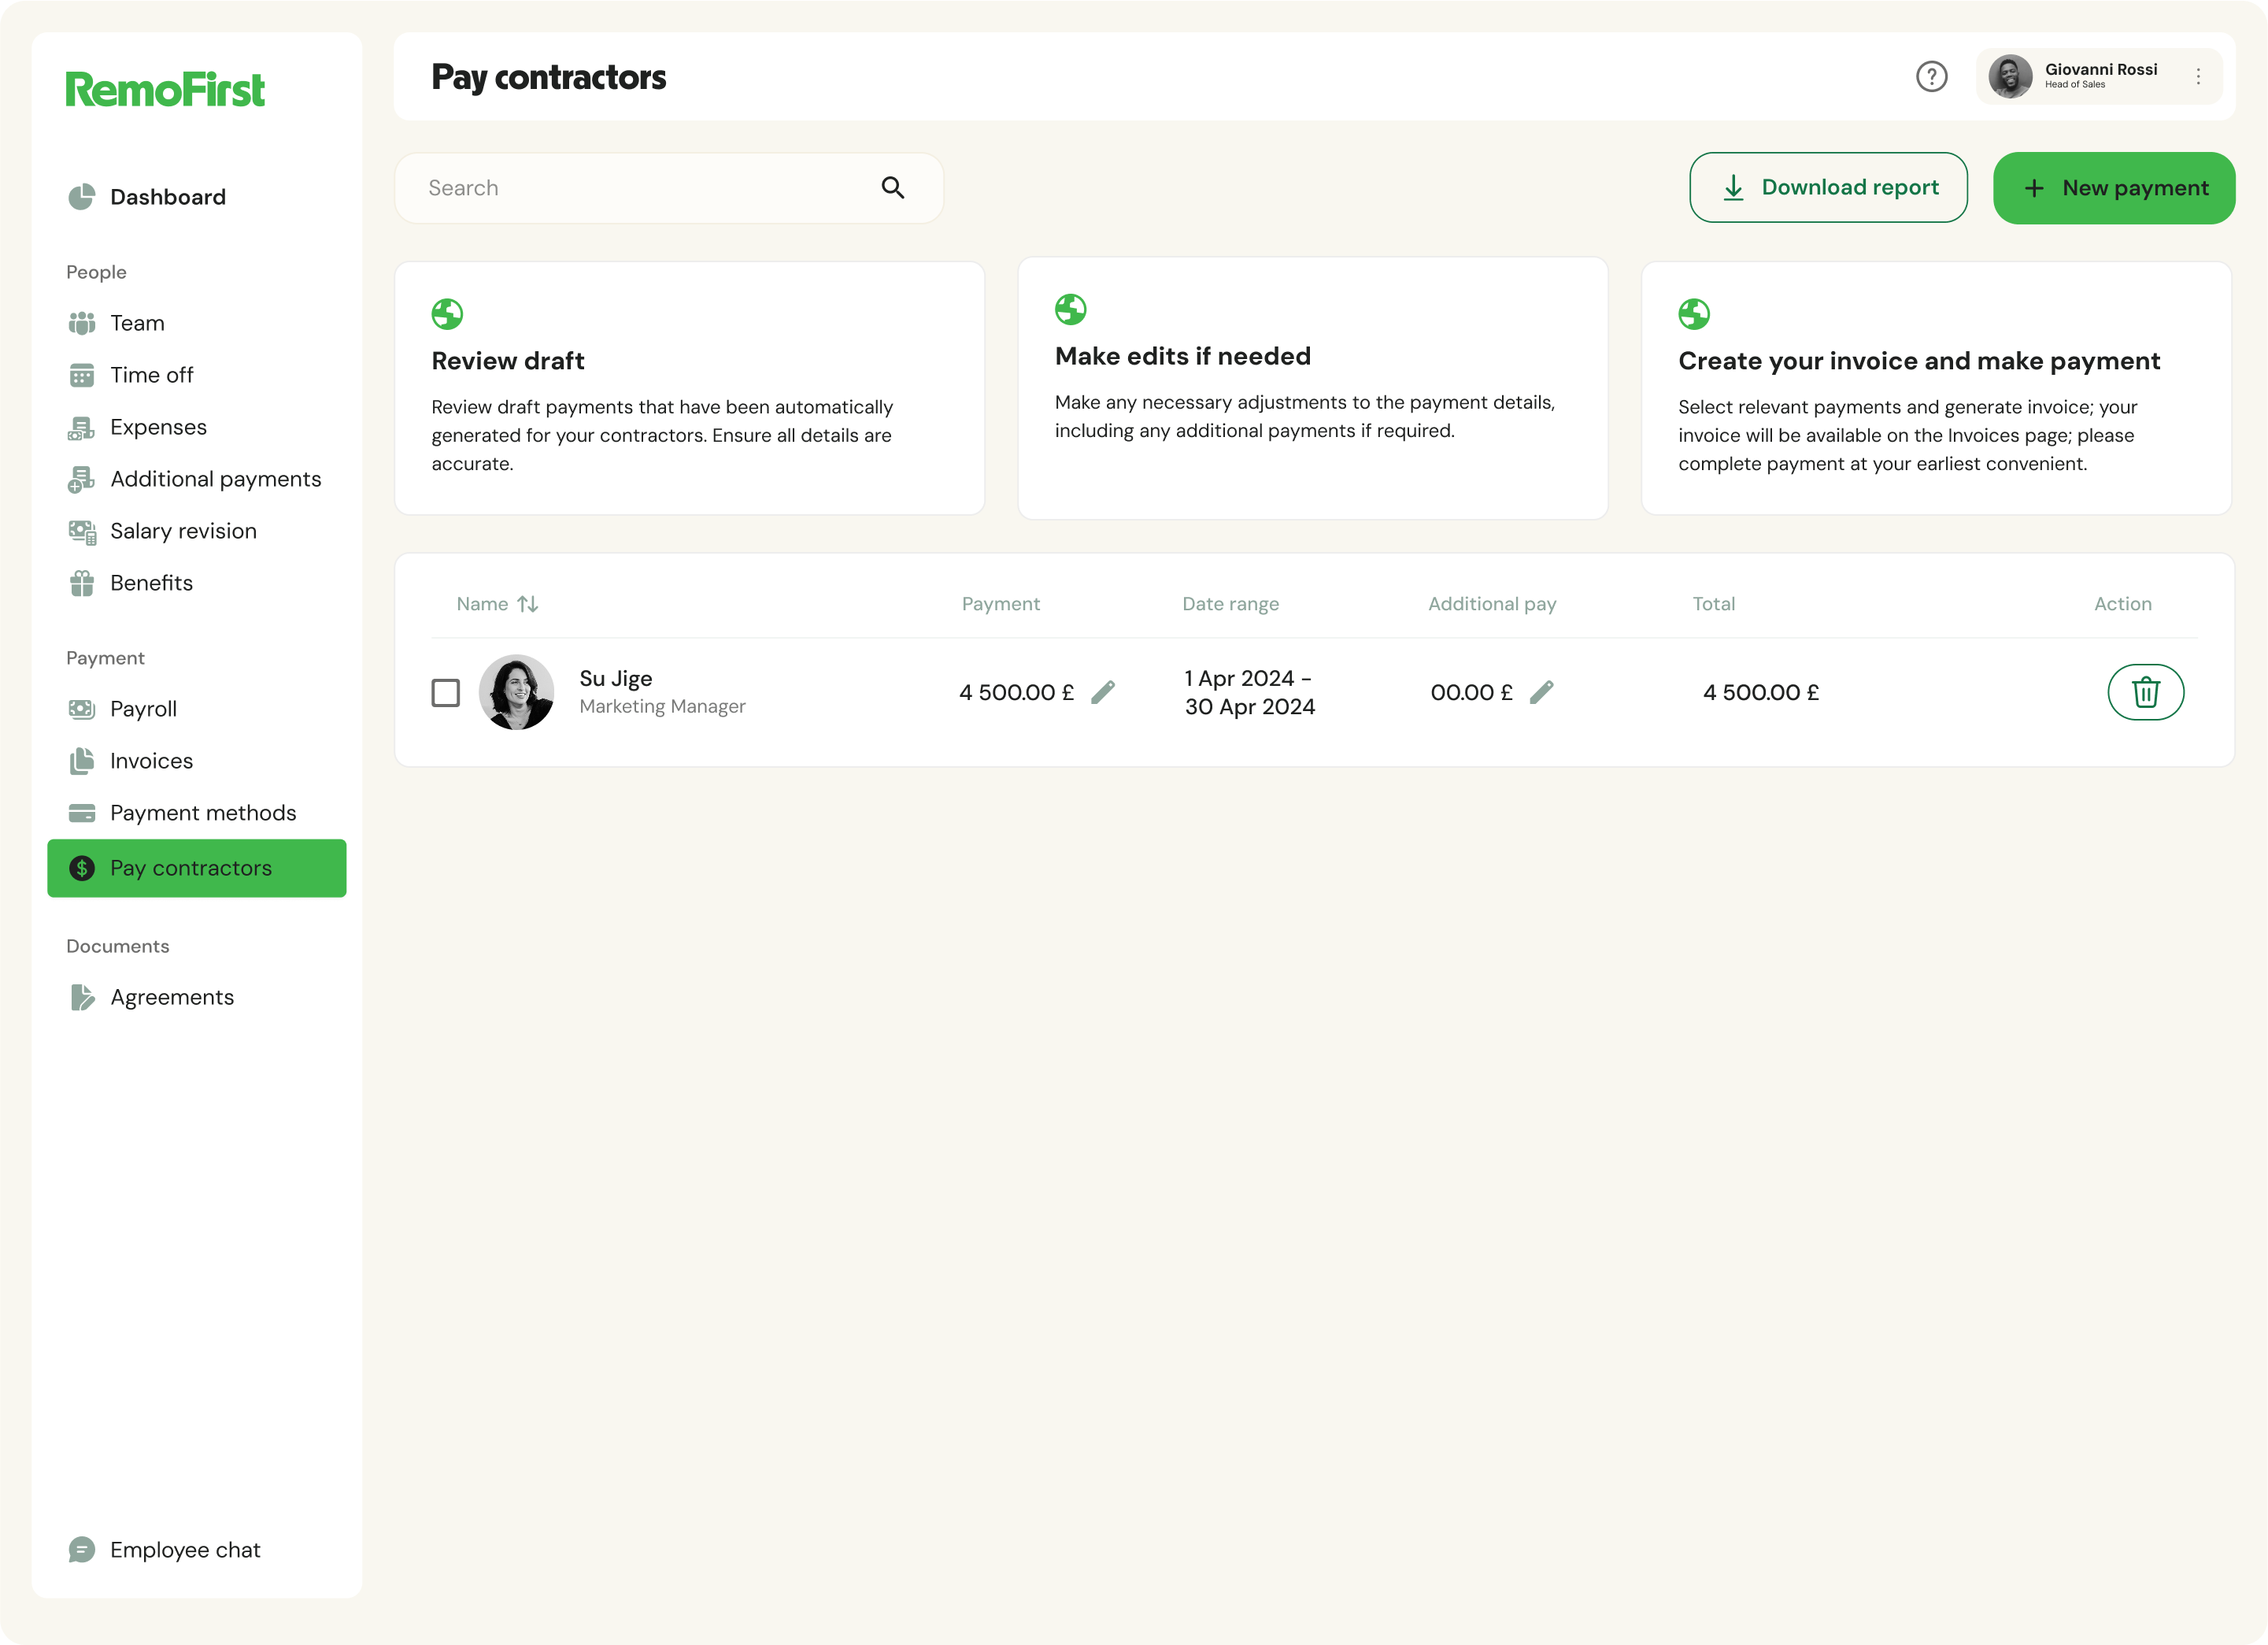The image size is (2268, 1645).
Task: Create a New payment
Action: point(2113,188)
